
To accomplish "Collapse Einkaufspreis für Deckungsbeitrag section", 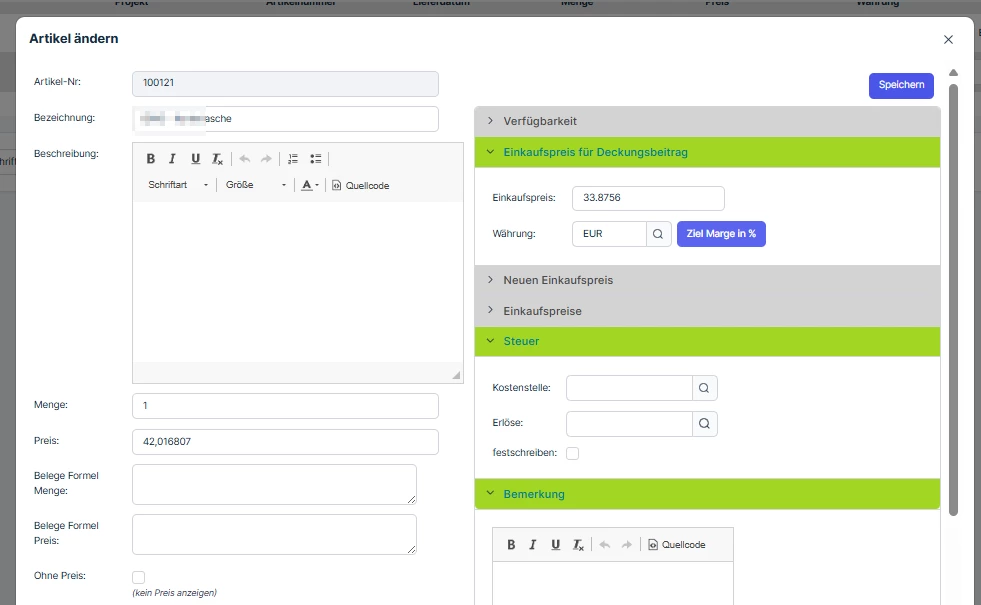I will pos(708,152).
